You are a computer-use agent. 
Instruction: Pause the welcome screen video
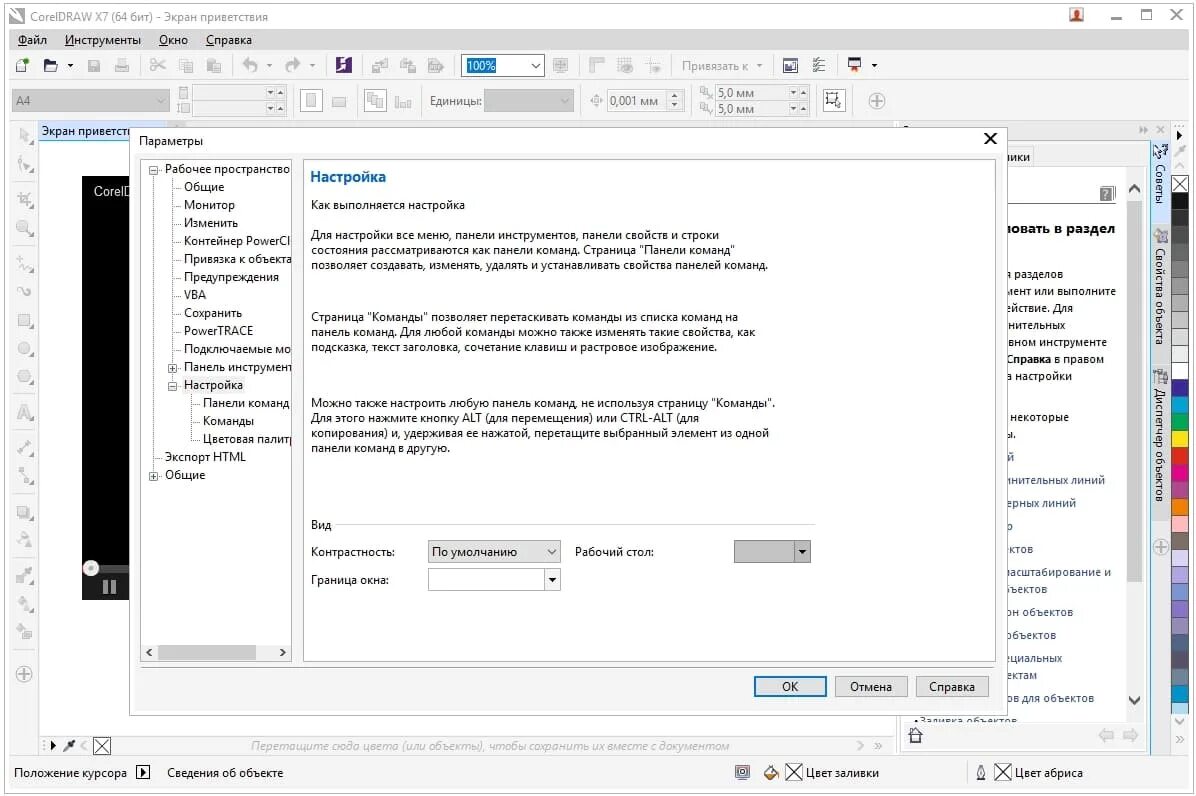109,586
